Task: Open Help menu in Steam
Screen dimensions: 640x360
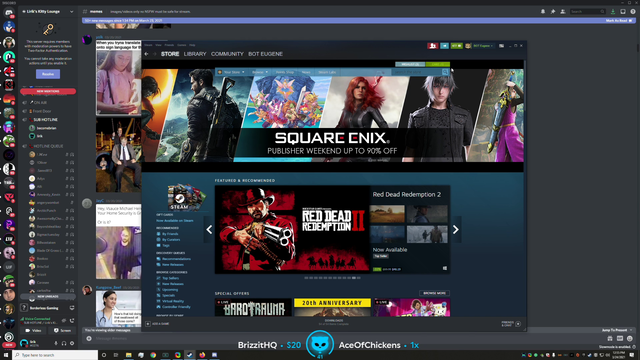Action: coord(192,45)
